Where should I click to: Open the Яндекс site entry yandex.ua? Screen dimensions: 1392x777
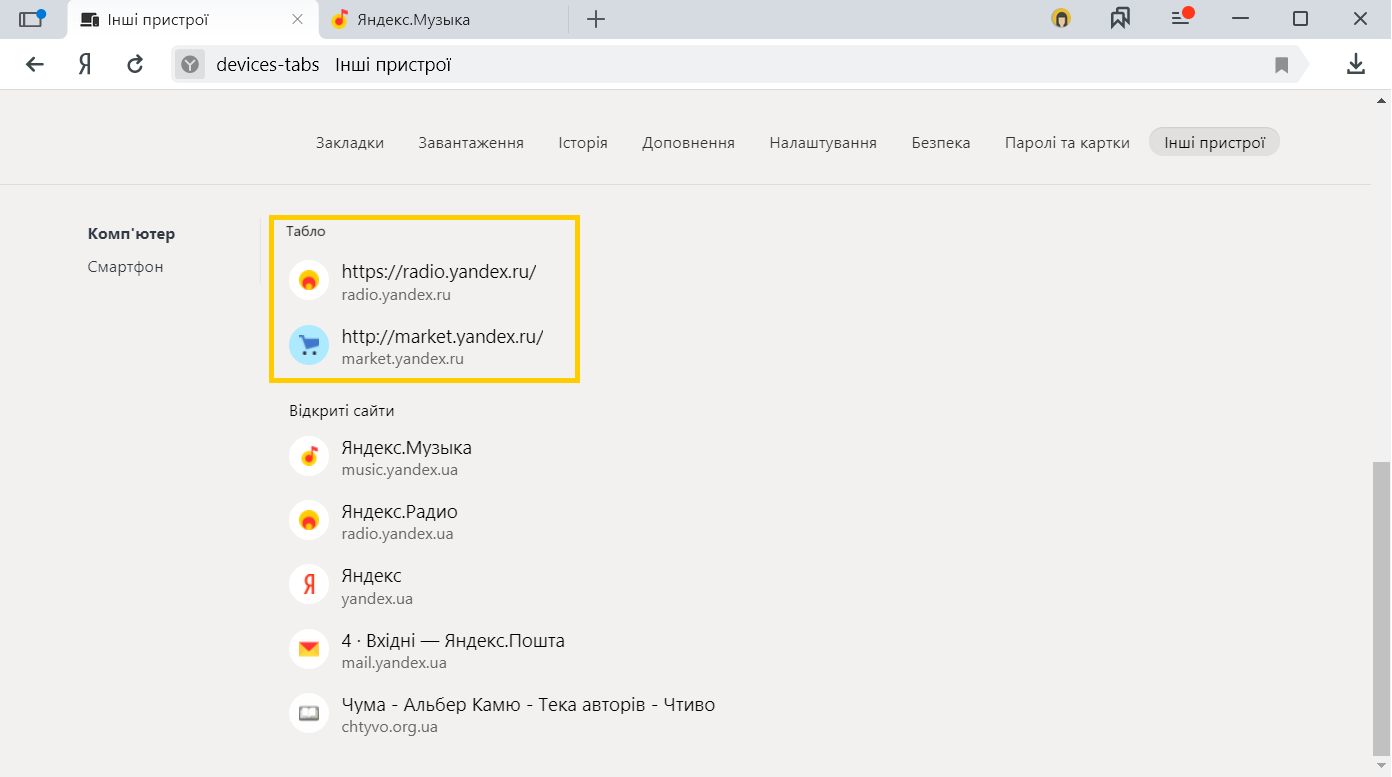pos(371,576)
